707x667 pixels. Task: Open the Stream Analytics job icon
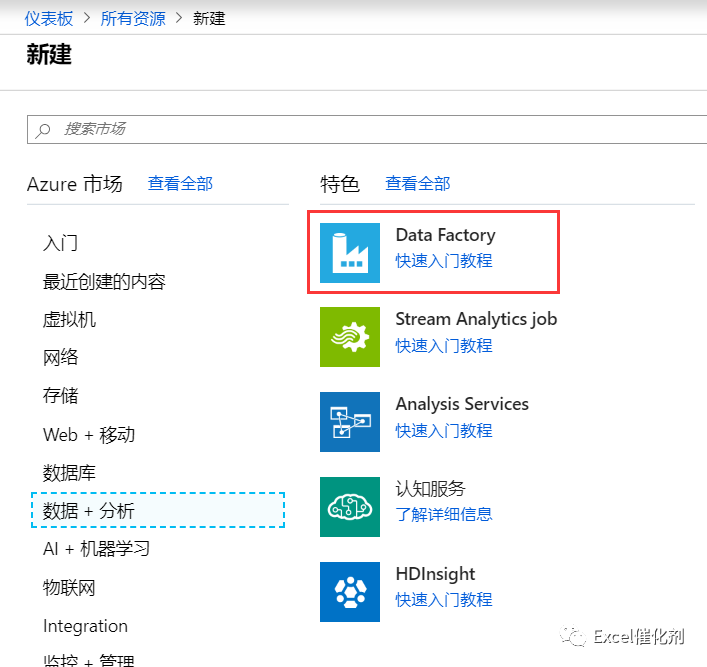350,337
